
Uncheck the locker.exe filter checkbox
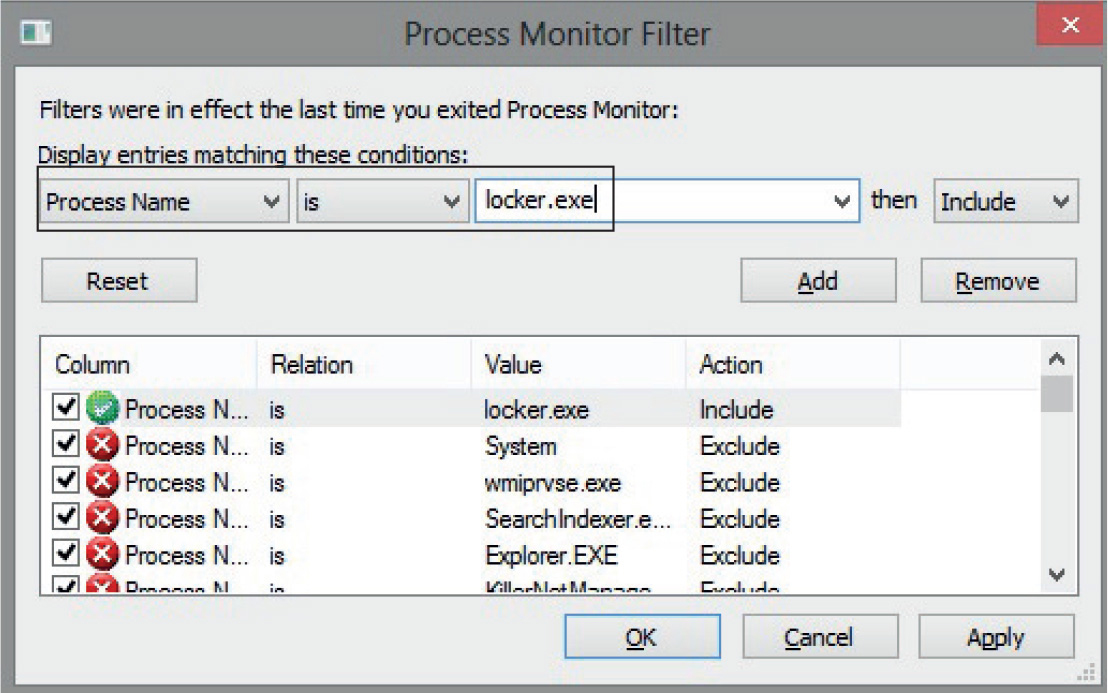[x=66, y=409]
